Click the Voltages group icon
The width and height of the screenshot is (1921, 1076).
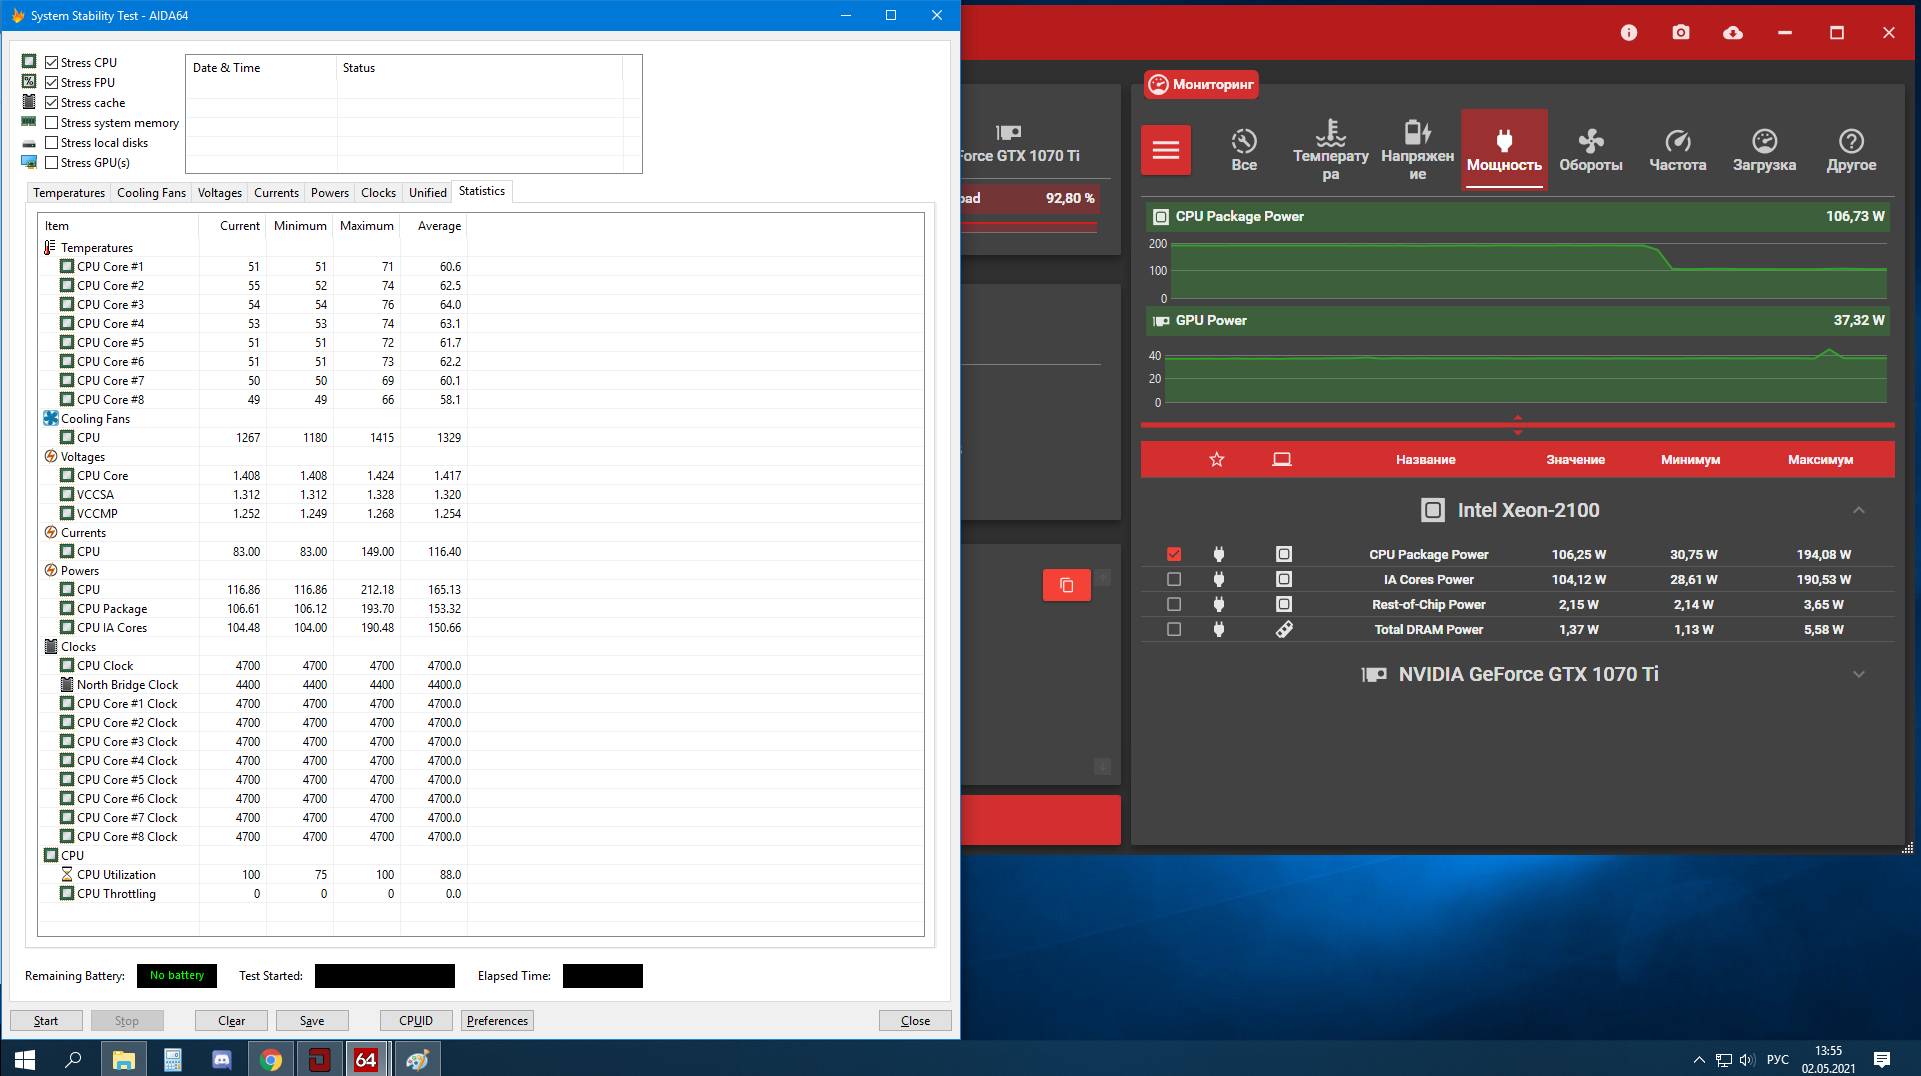51,456
